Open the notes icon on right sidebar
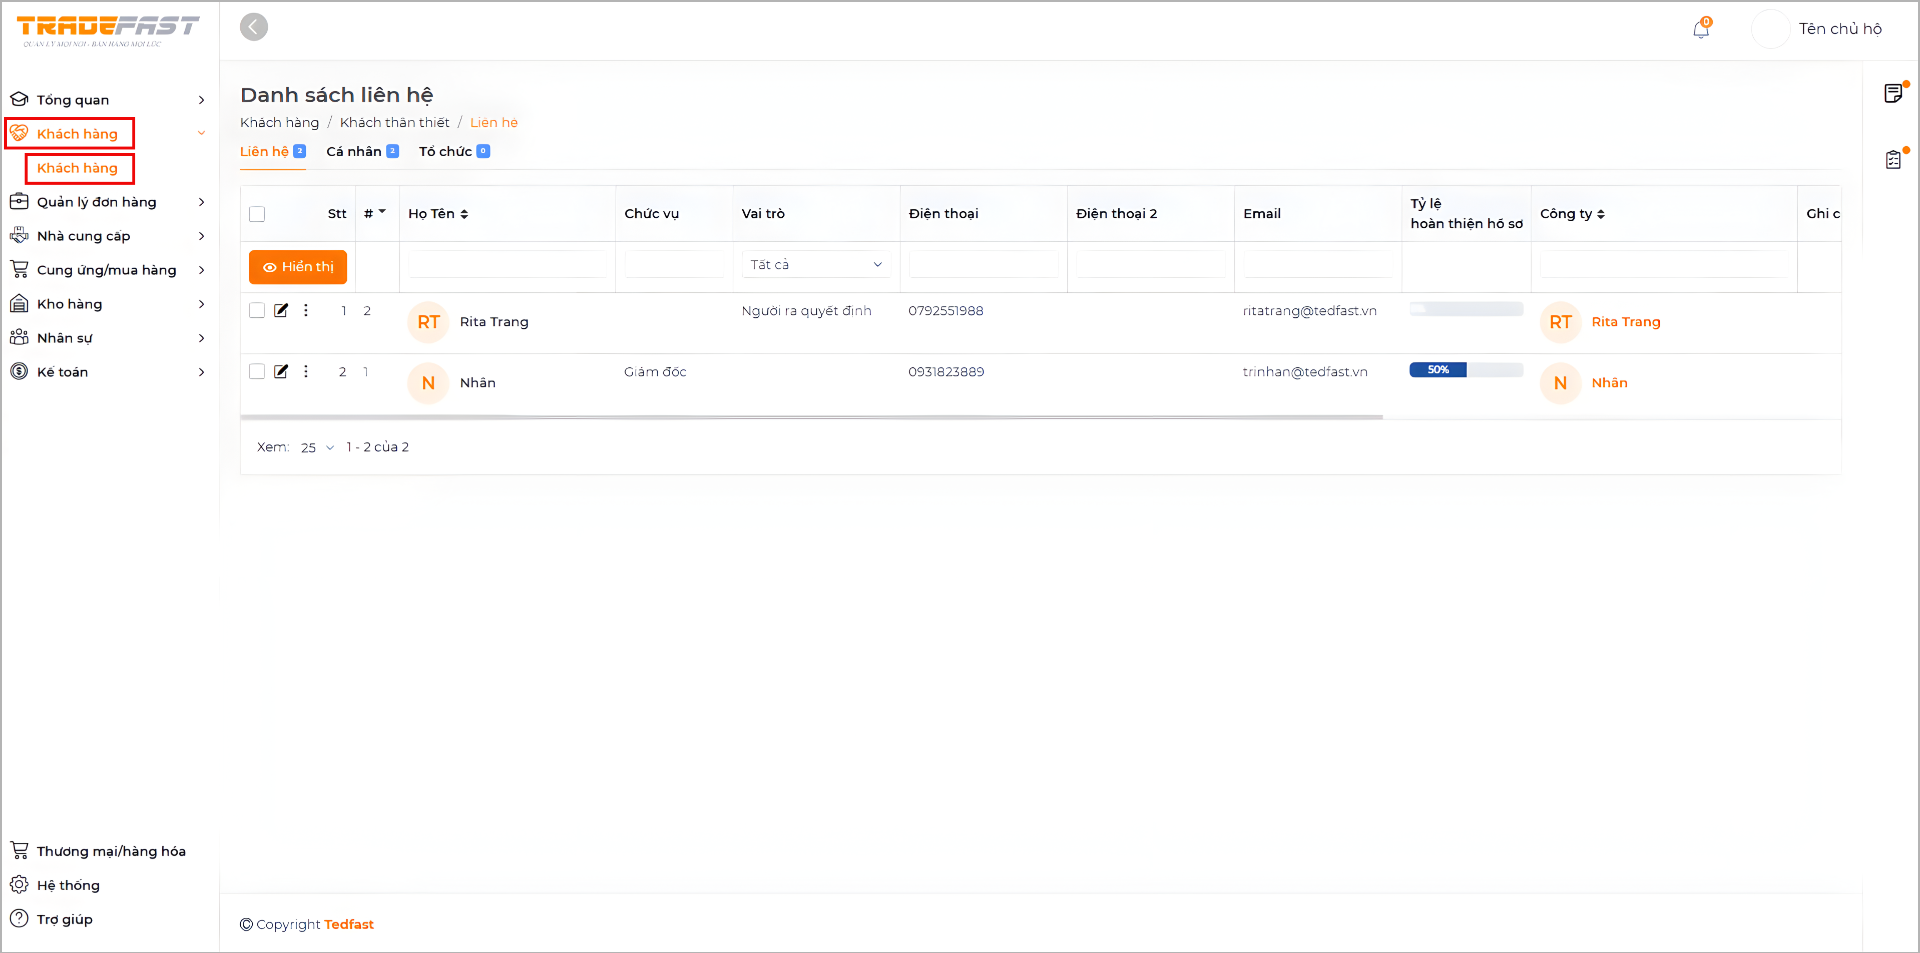Screen dimensions: 1920x953 tap(1893, 93)
